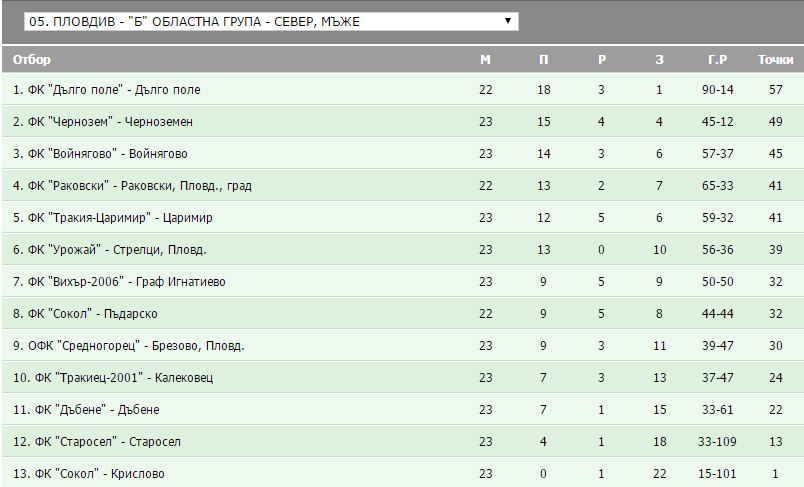Select ФК "Чернозем" - Черноземен team
804x487 pixels.
(103, 122)
